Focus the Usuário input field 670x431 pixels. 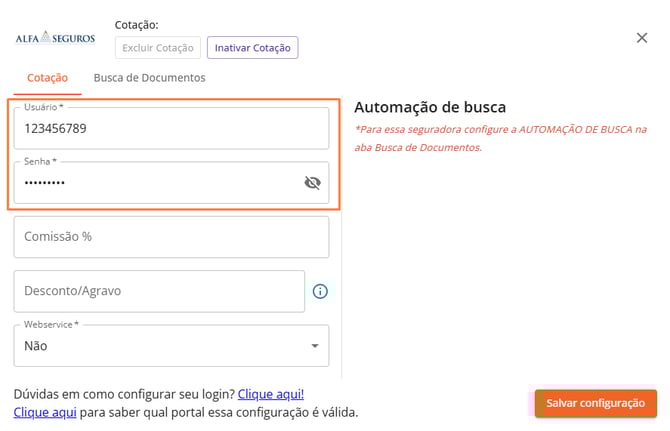[160, 129]
